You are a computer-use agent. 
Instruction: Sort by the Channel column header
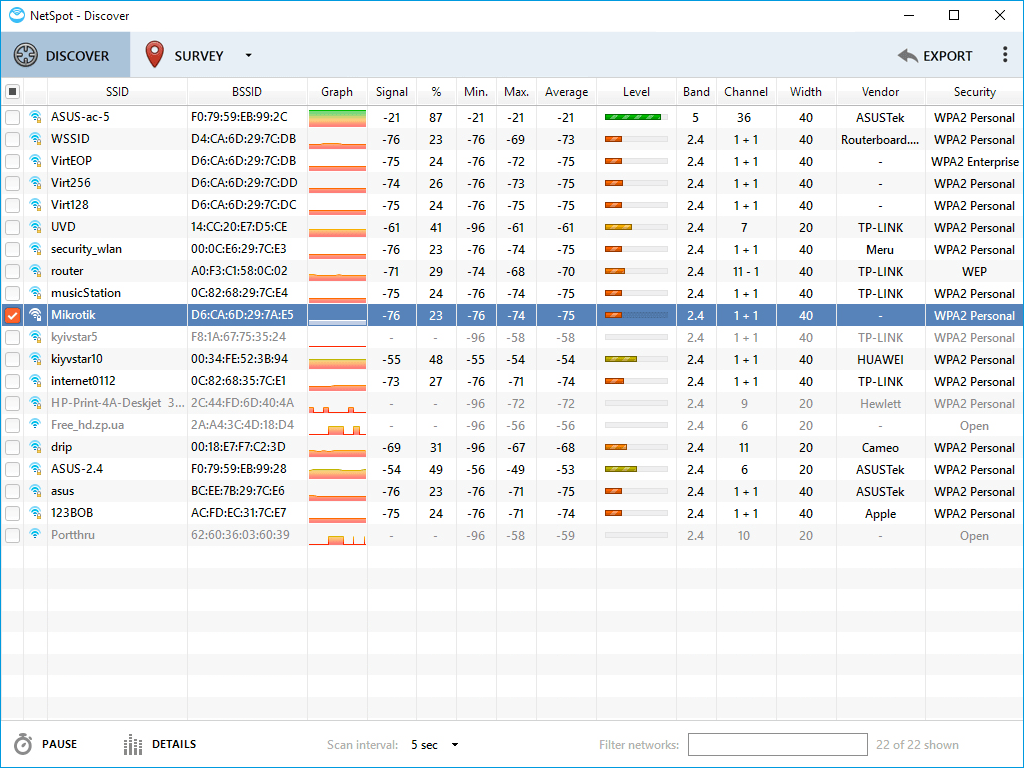click(x=746, y=92)
